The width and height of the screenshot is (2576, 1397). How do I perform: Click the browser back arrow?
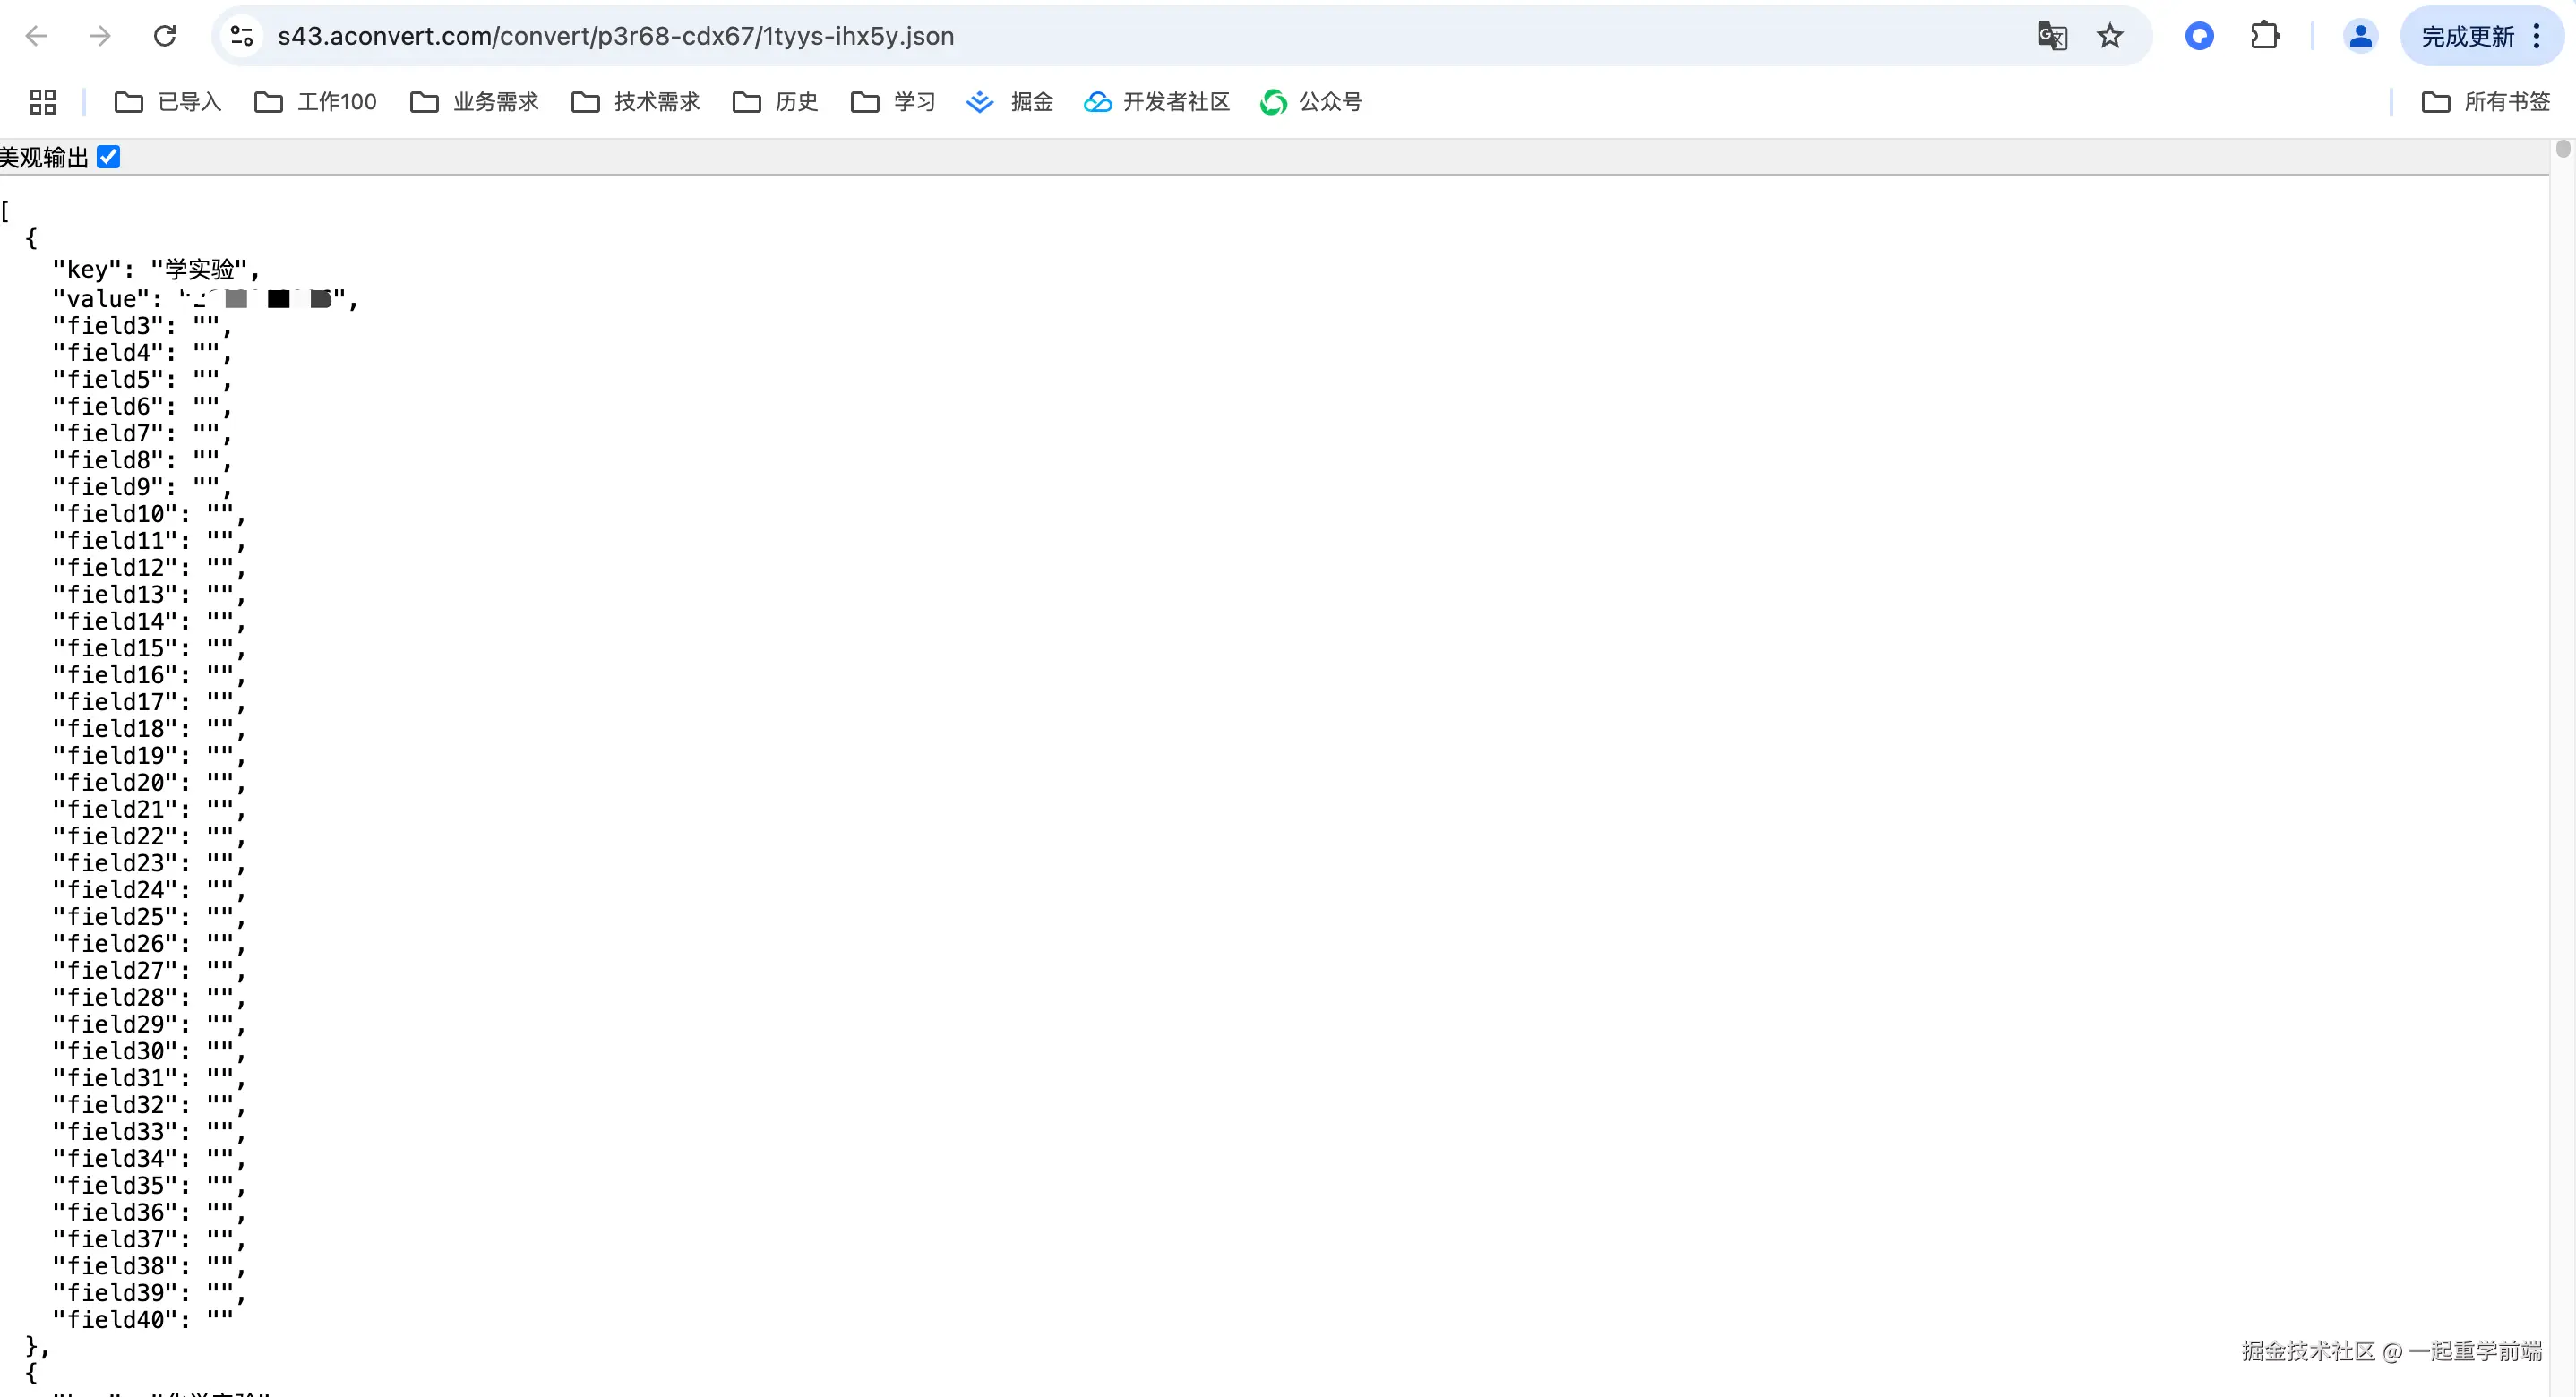point(36,36)
